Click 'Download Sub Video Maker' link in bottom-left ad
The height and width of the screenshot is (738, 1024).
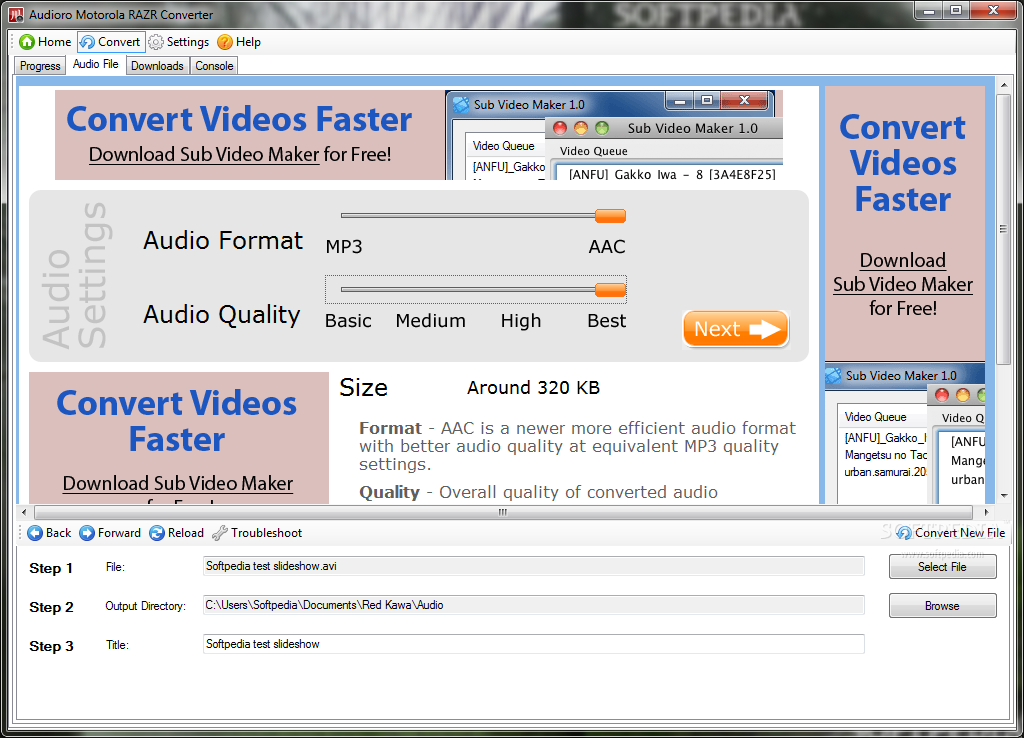coord(178,483)
